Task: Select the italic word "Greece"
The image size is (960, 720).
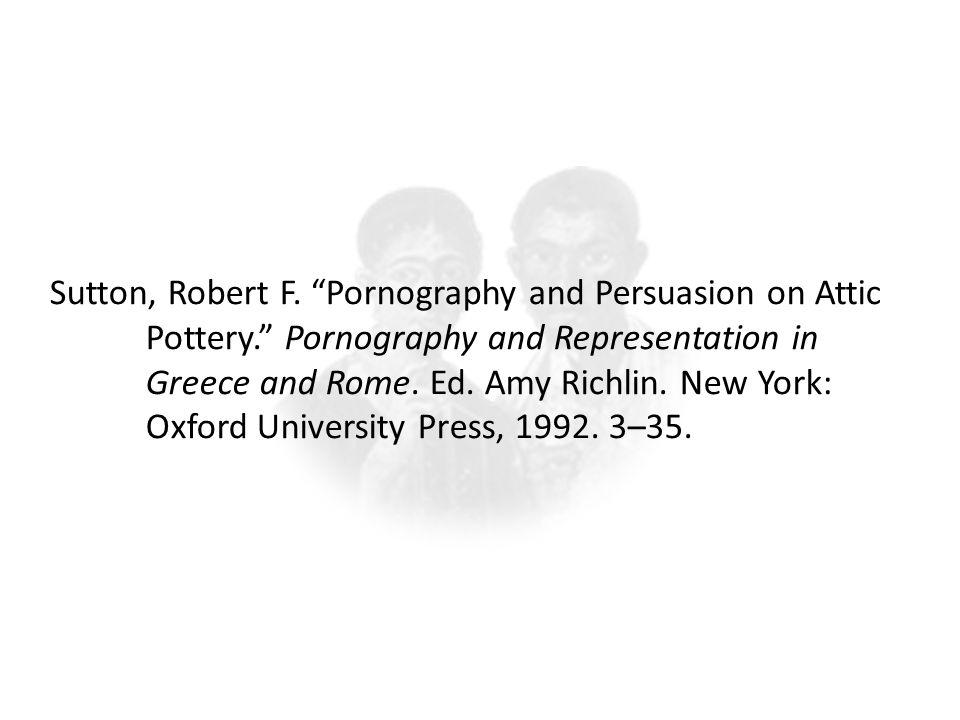Action: point(198,384)
